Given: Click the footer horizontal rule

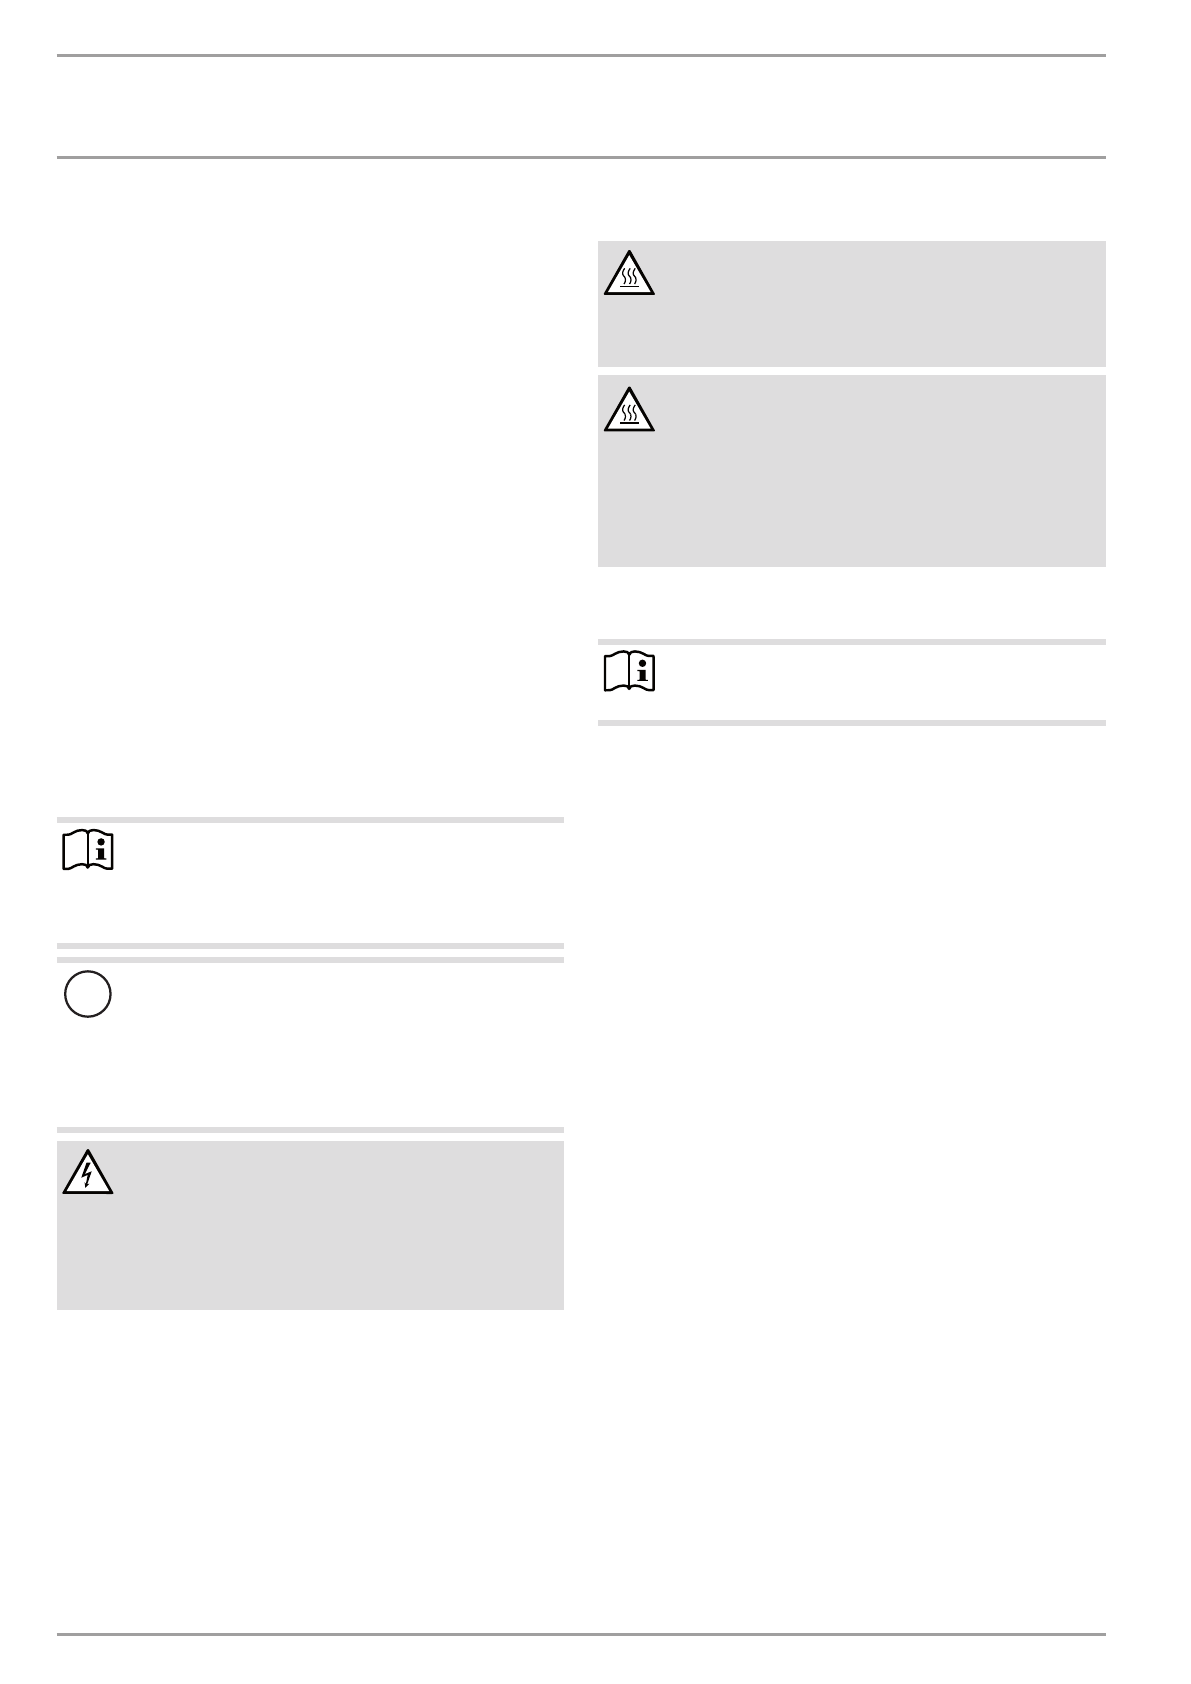Looking at the screenshot, I should [581, 1635].
